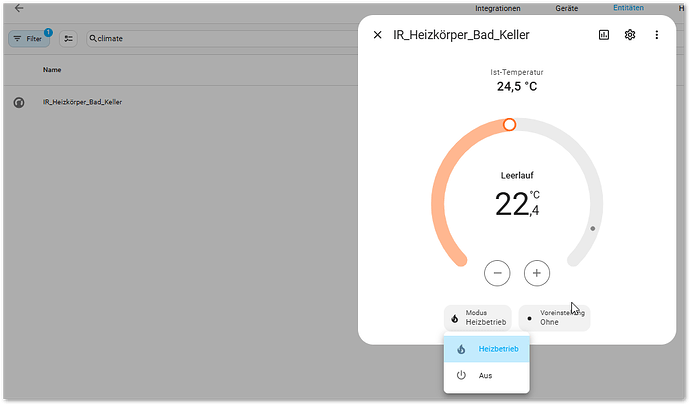690x404 pixels.
Task: Click the list options icon beside Filter
Action: tap(68, 38)
